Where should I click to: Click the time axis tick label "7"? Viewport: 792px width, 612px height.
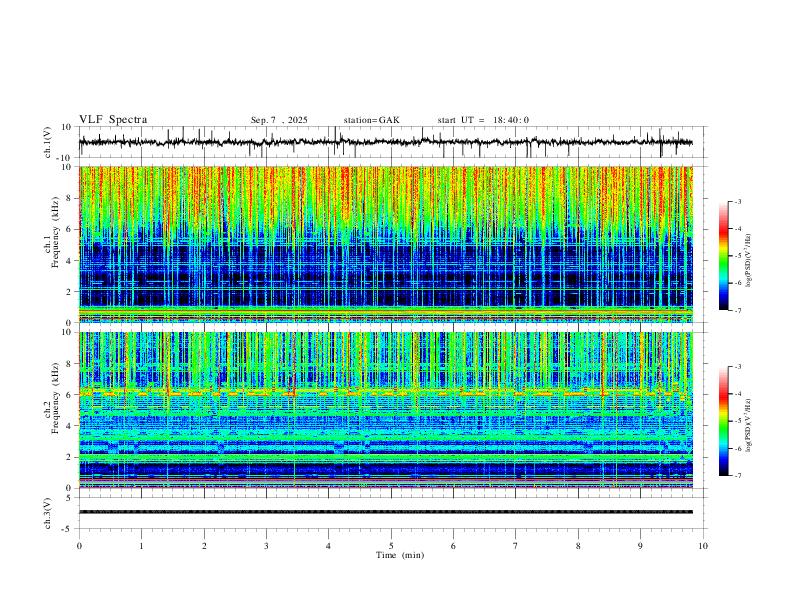click(x=516, y=546)
